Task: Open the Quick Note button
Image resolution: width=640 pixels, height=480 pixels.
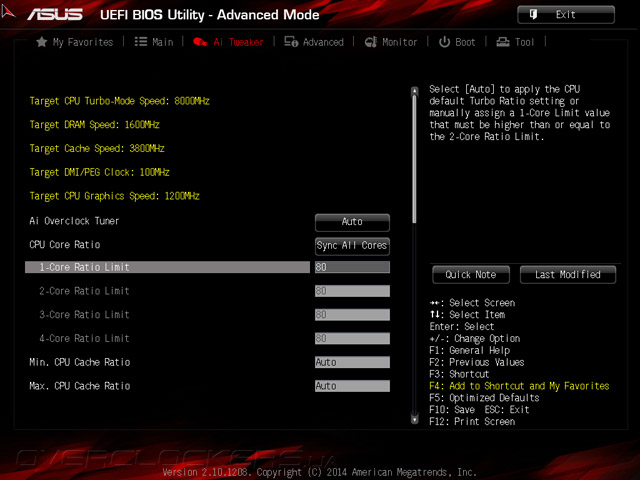Action: (471, 275)
